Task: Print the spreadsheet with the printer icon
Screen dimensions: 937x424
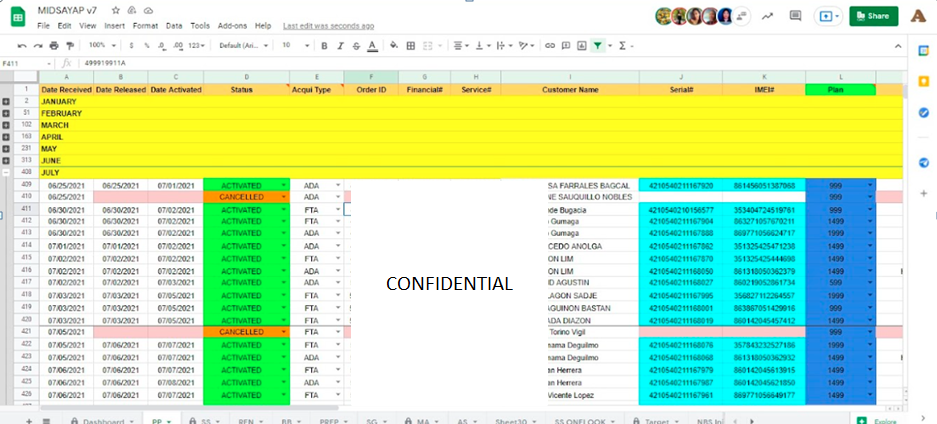Action: click(x=54, y=45)
